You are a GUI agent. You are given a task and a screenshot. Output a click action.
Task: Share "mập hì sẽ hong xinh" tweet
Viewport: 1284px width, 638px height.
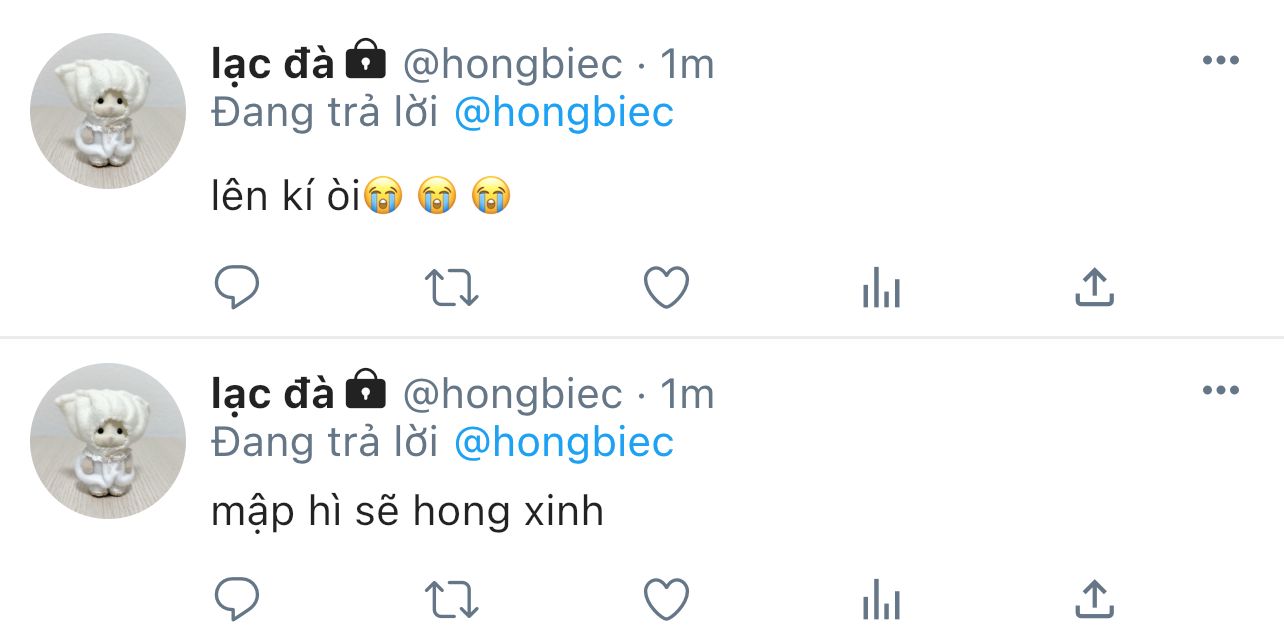(1094, 599)
